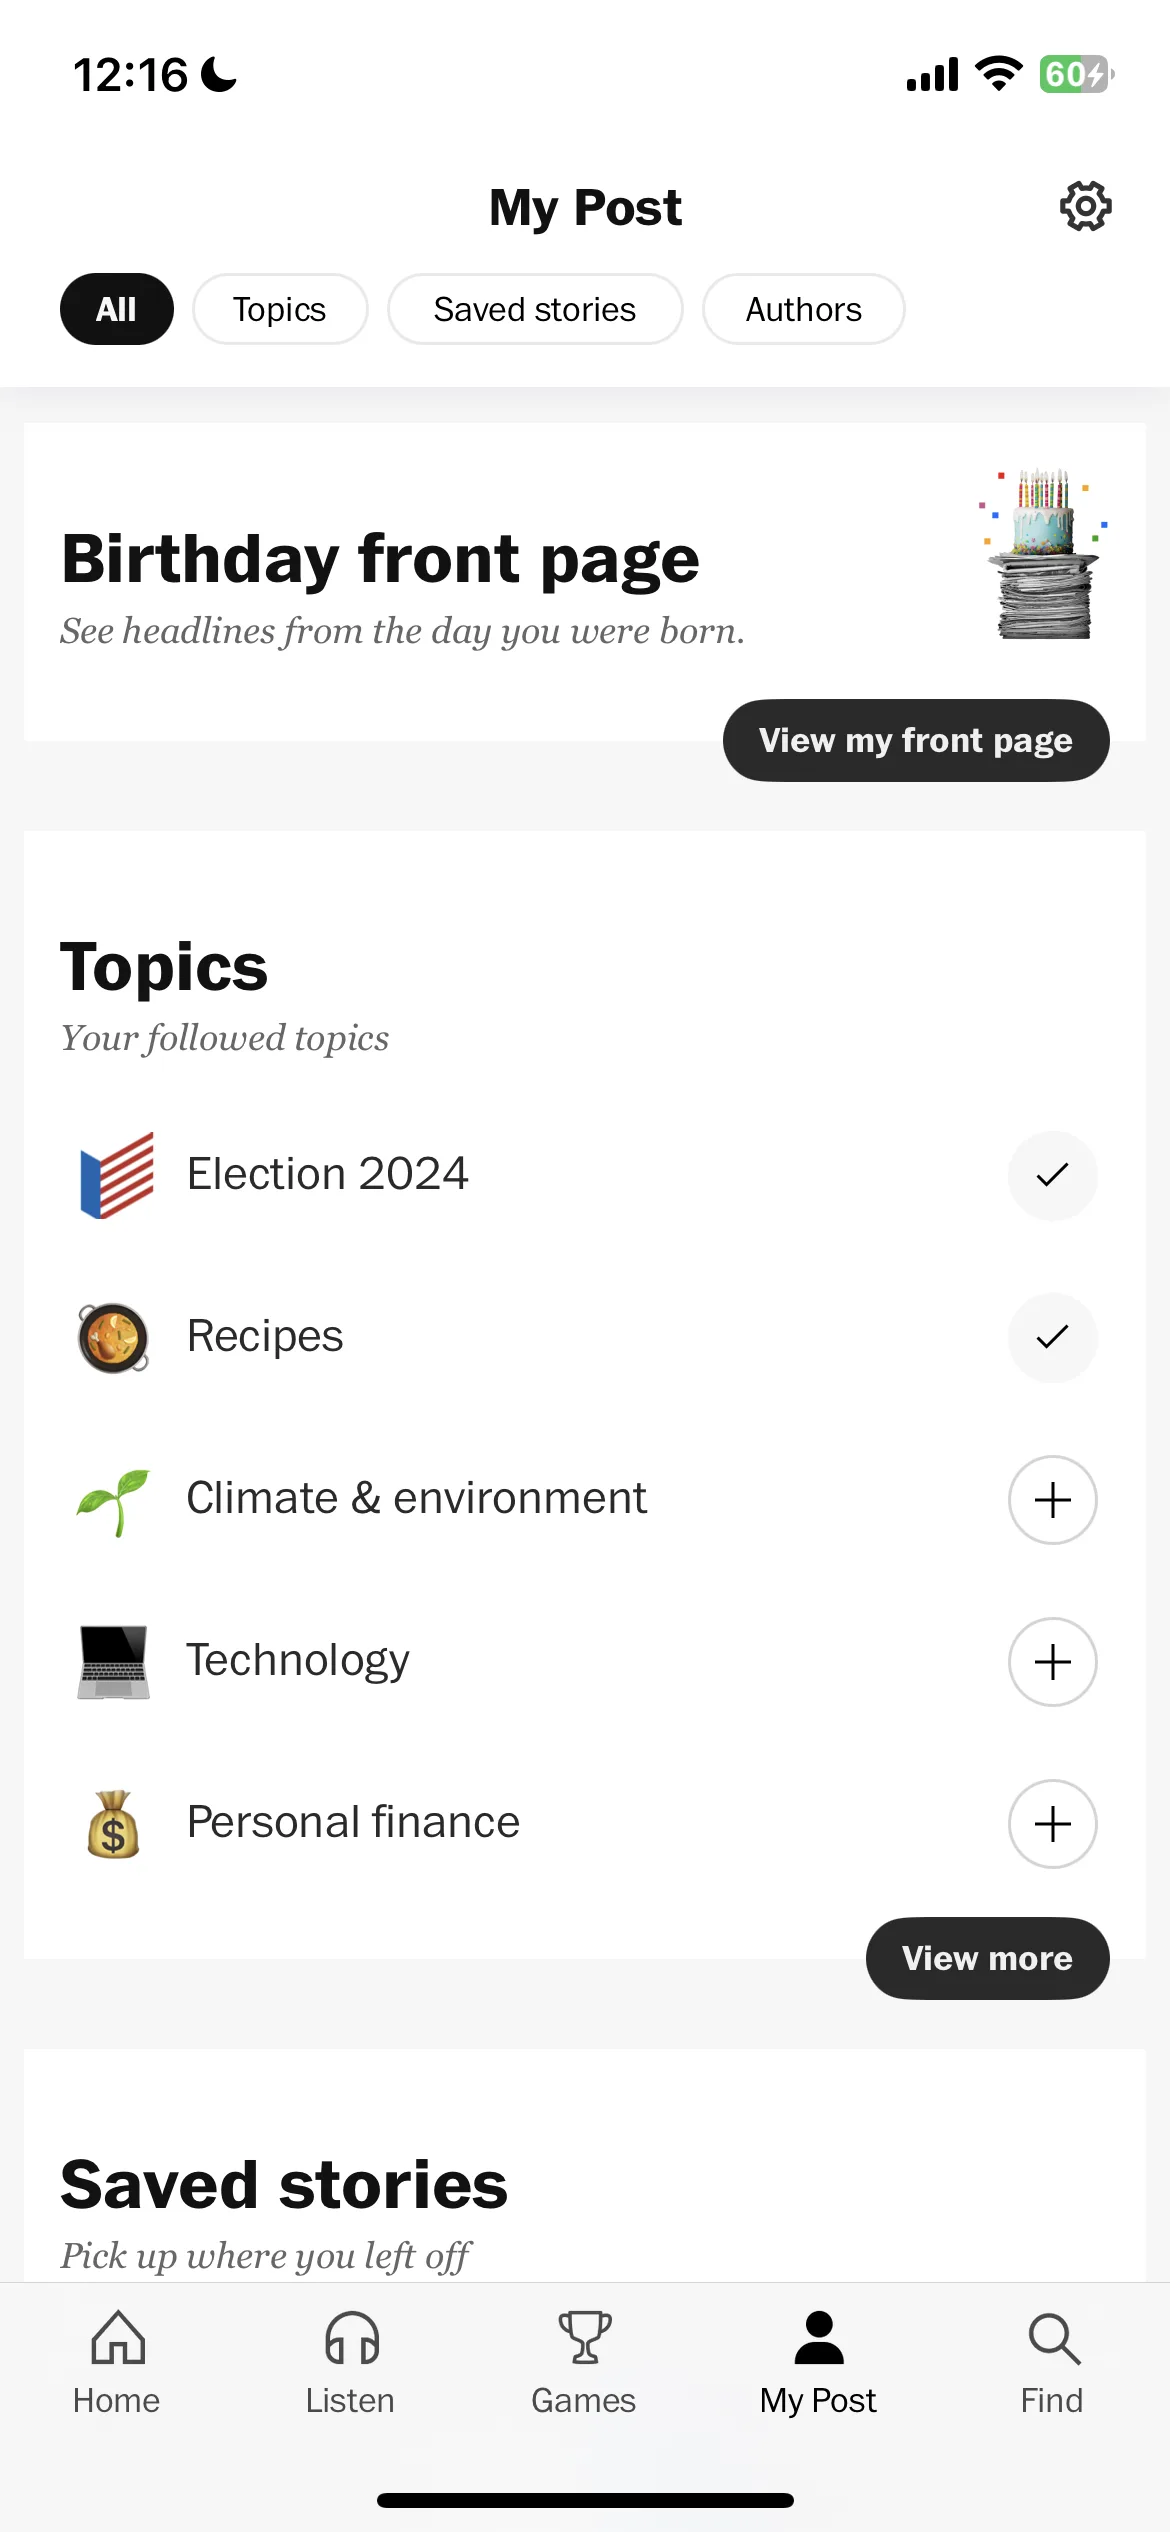Unfollow the Election 2024 topic checkmark
Viewport: 1170px width, 2532px height.
[1052, 1175]
